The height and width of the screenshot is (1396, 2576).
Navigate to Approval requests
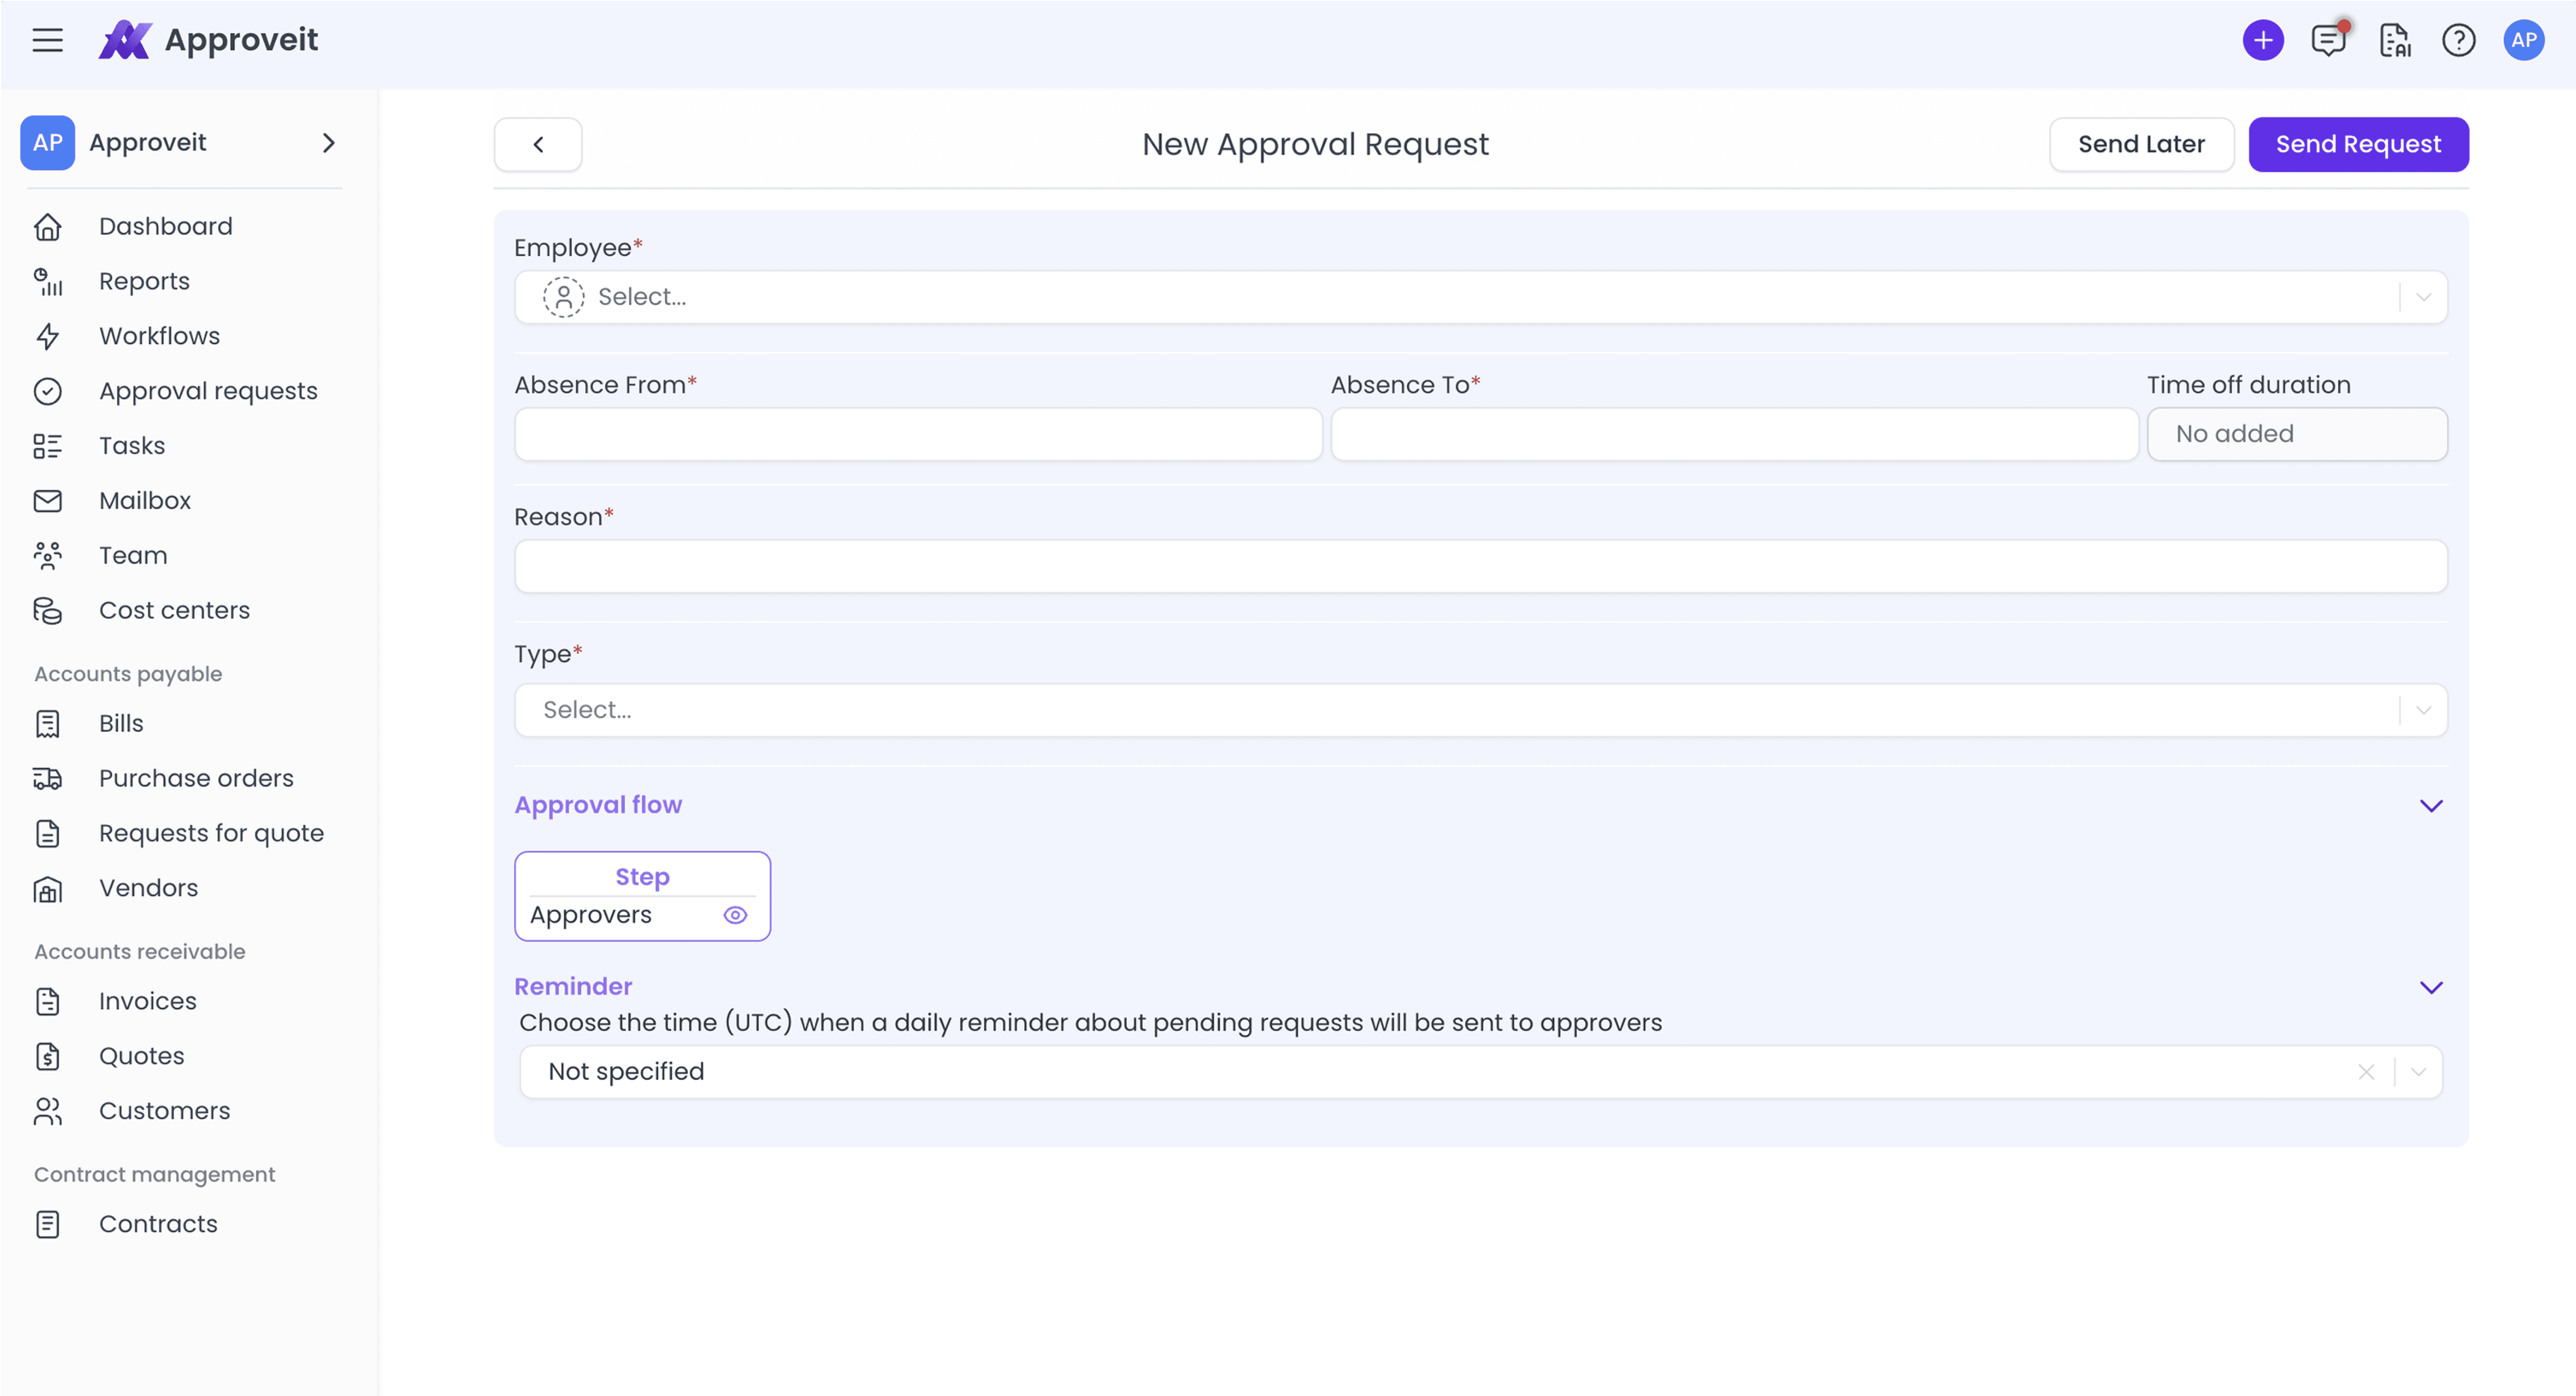pos(209,391)
